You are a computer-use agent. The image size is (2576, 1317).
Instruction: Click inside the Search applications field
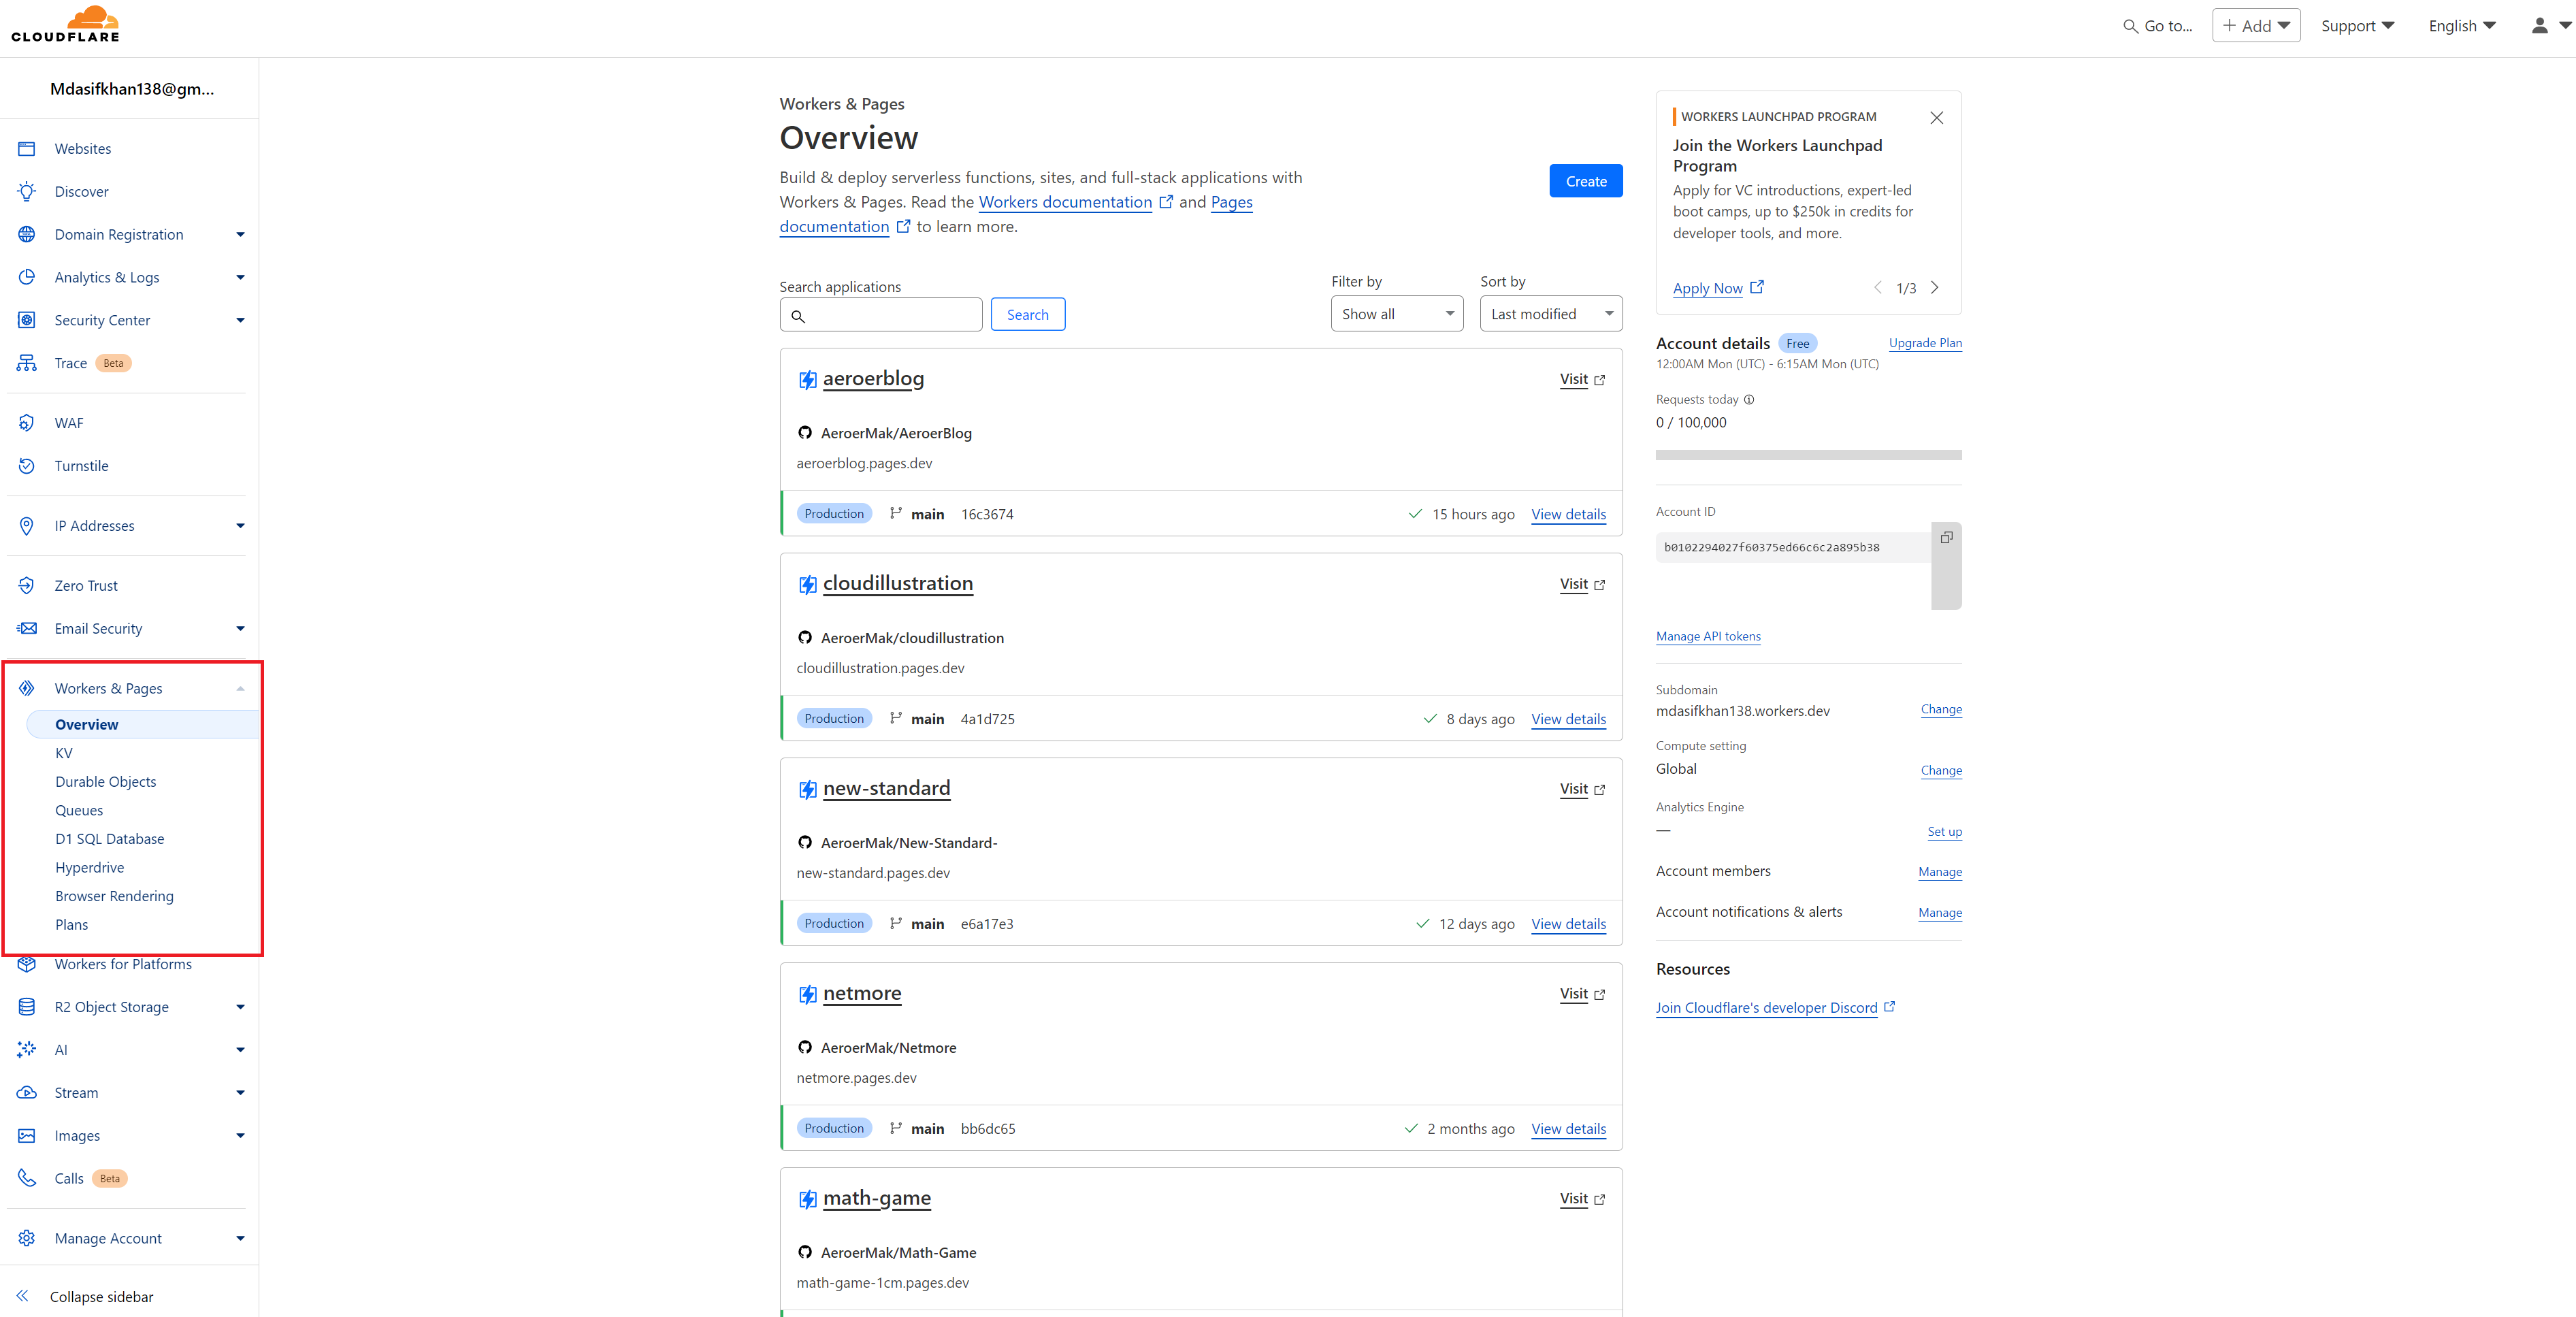click(x=880, y=314)
